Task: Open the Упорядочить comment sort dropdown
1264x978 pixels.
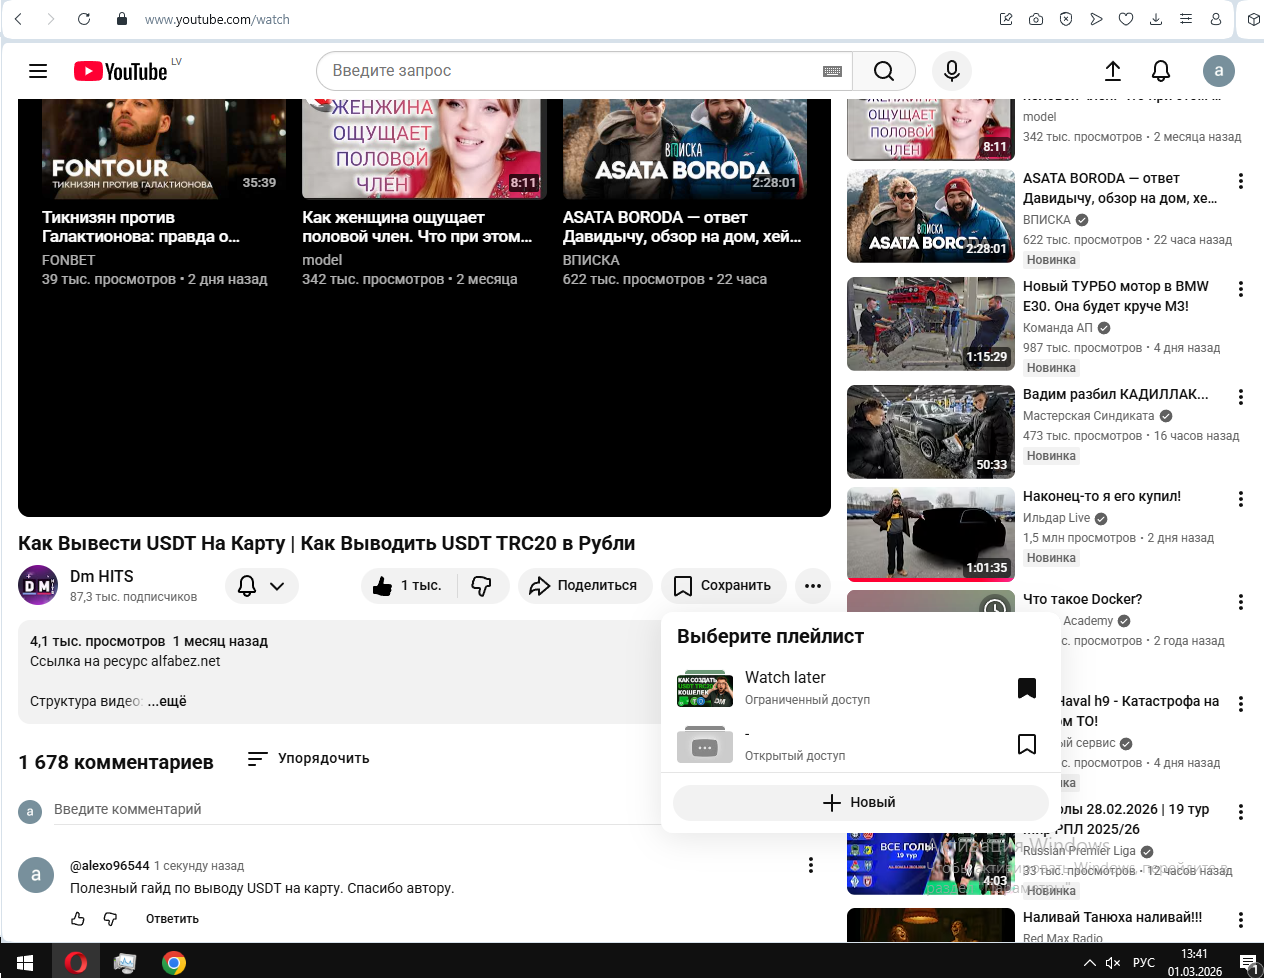Action: (x=309, y=759)
